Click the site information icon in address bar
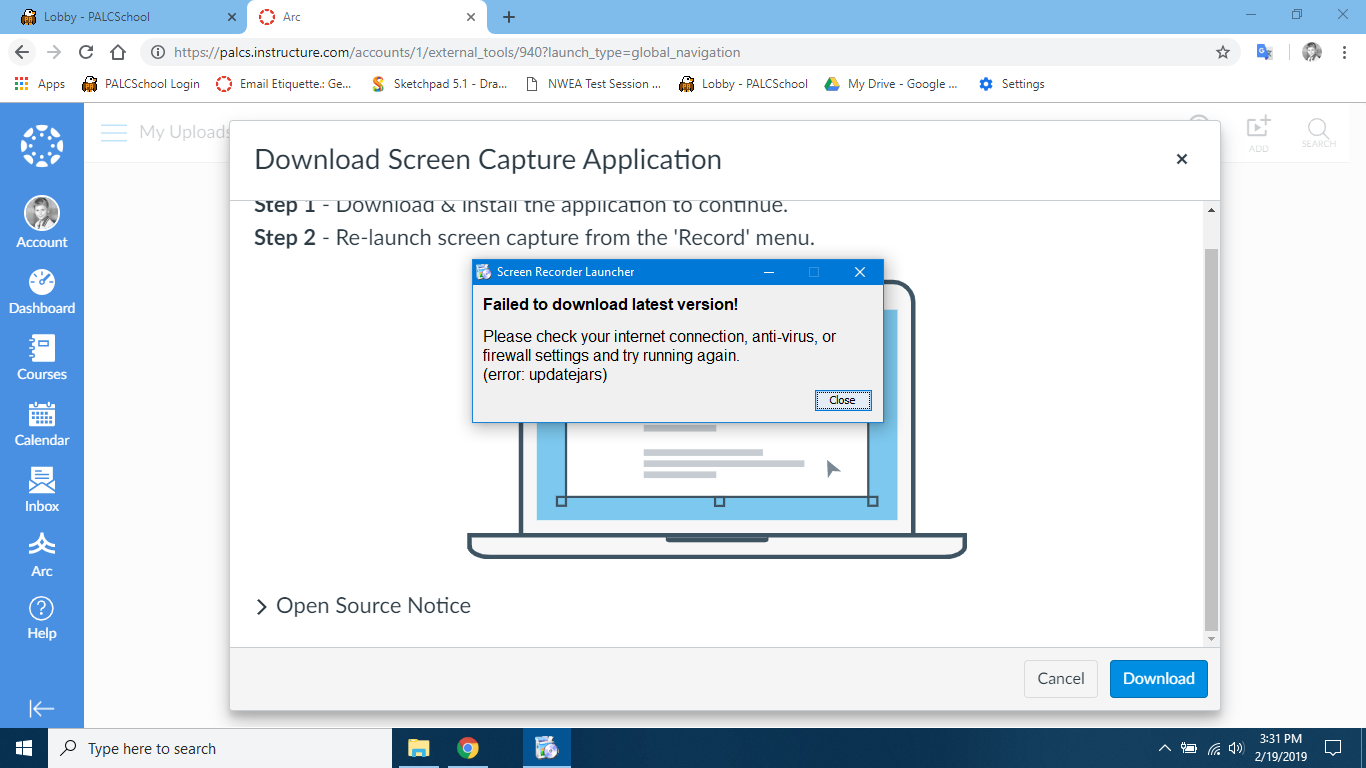Viewport: 1366px width, 768px height. click(157, 52)
